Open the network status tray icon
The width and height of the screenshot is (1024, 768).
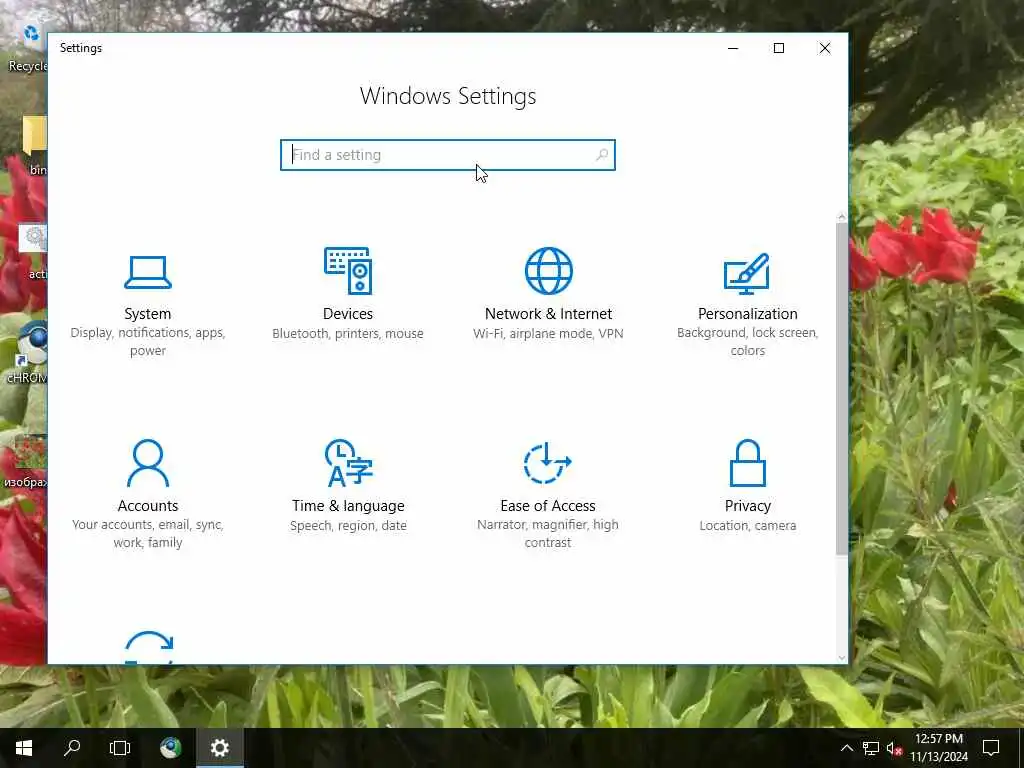point(870,748)
